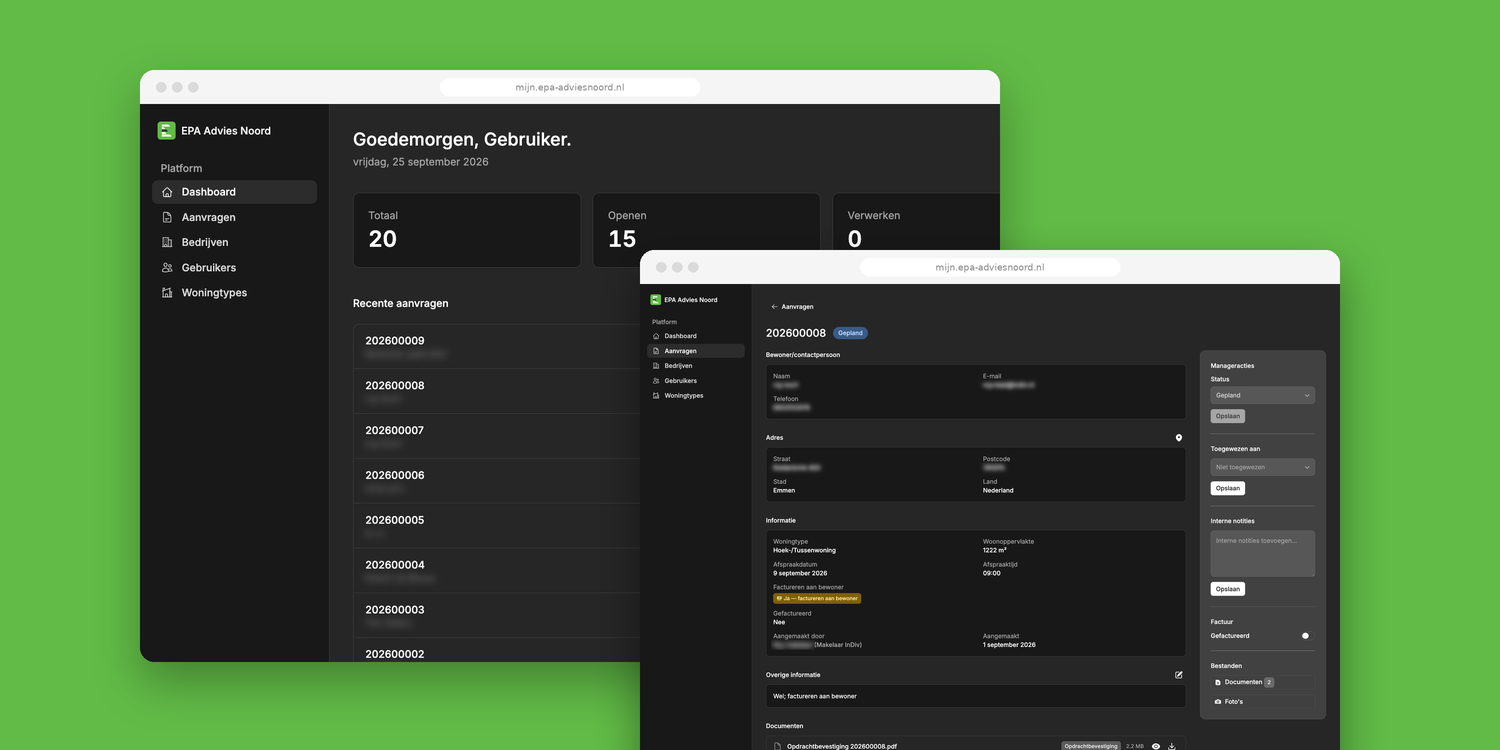Click the Openen card showing 15
This screenshot has height=750, width=1500.
coord(706,230)
